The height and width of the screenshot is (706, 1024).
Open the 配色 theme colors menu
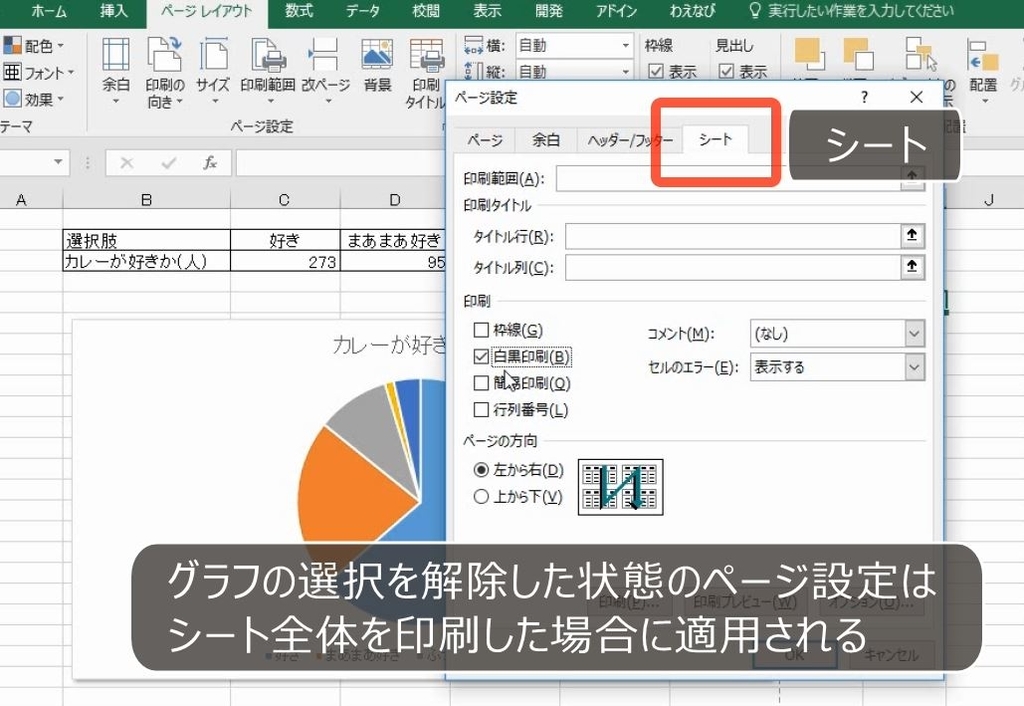tap(33, 46)
